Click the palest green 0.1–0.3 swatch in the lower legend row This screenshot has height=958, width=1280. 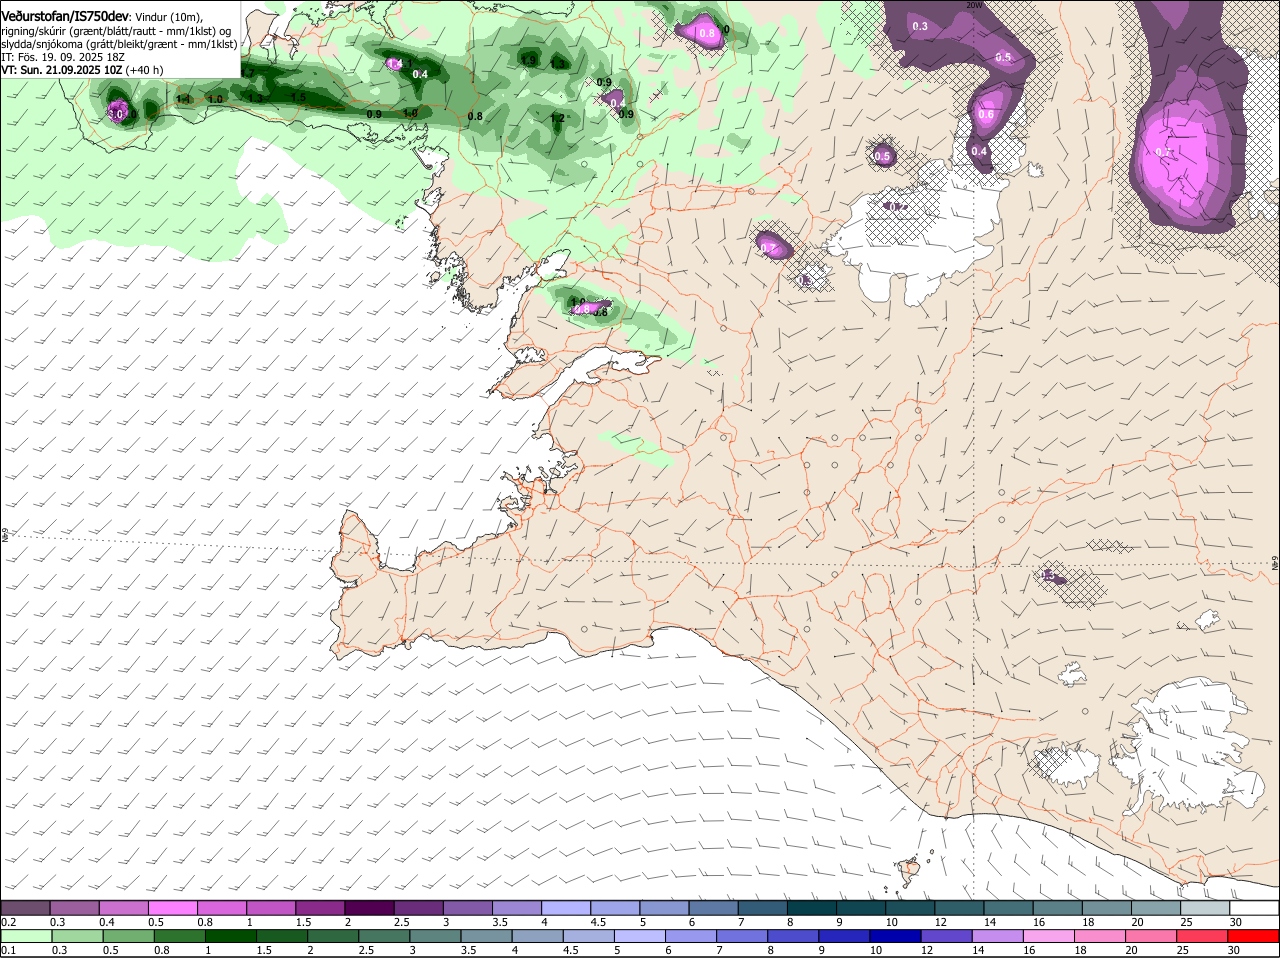[x=25, y=935]
